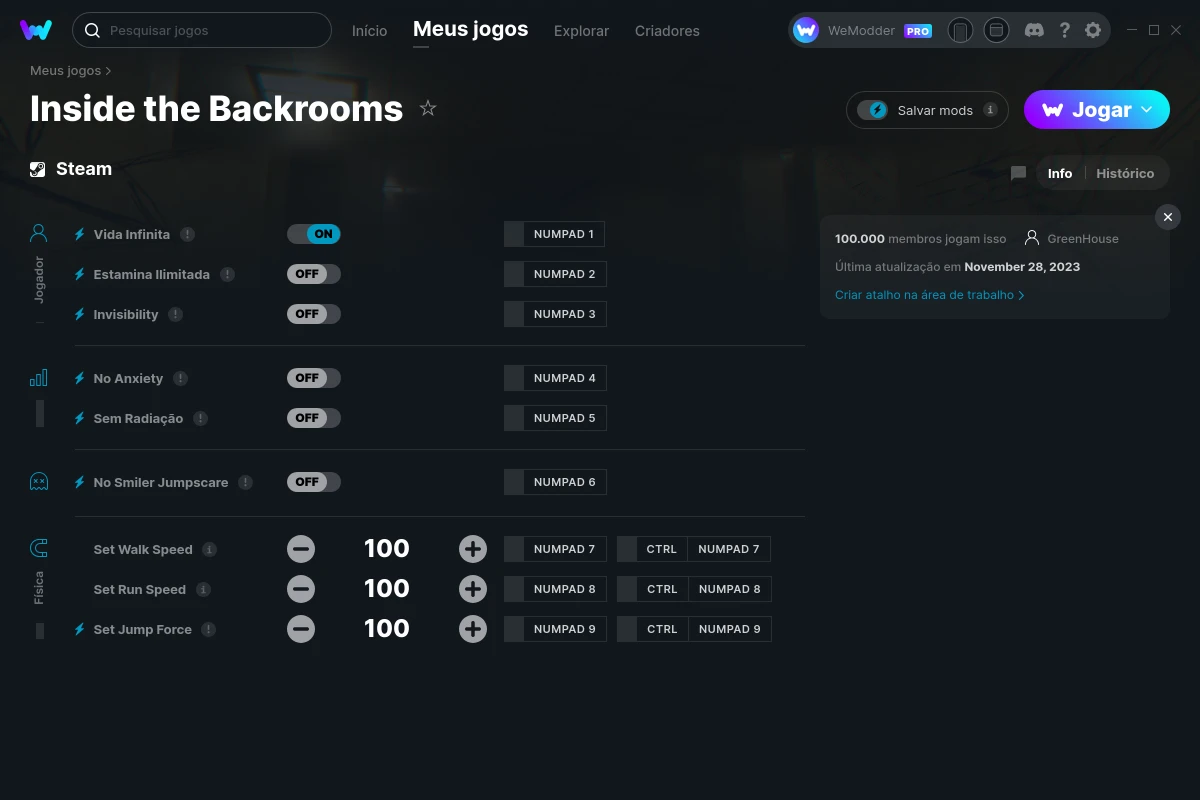Click info icon next to Set Jump Force

pyautogui.click(x=208, y=629)
